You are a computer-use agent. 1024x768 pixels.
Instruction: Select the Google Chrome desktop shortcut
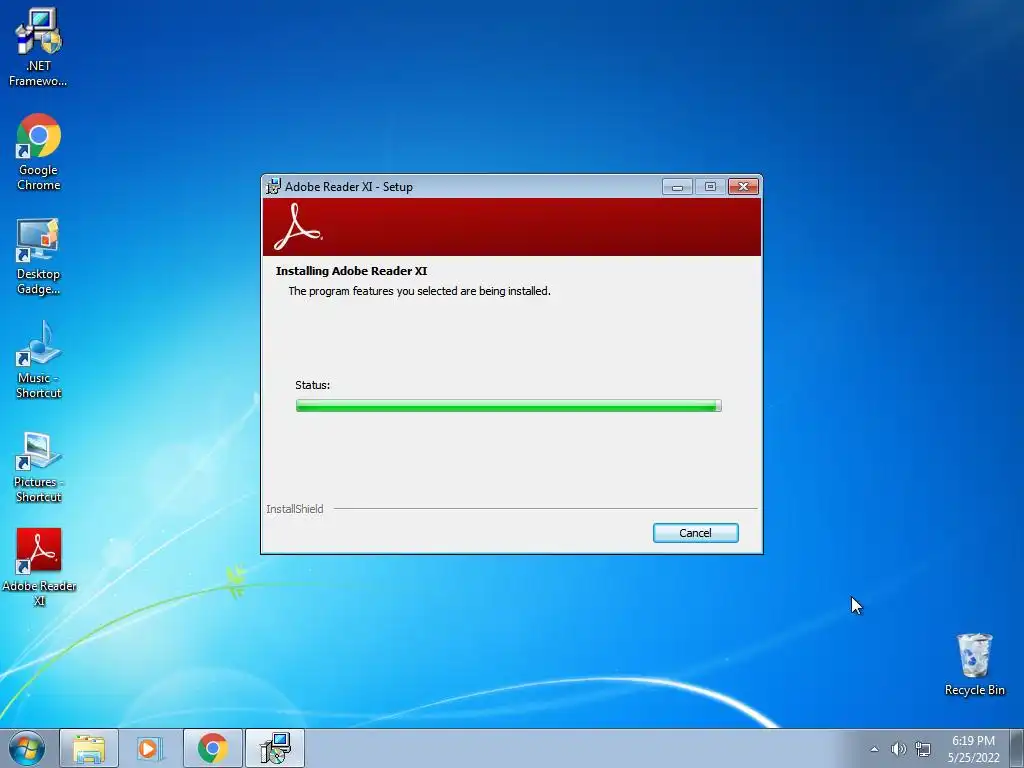pyautogui.click(x=39, y=152)
